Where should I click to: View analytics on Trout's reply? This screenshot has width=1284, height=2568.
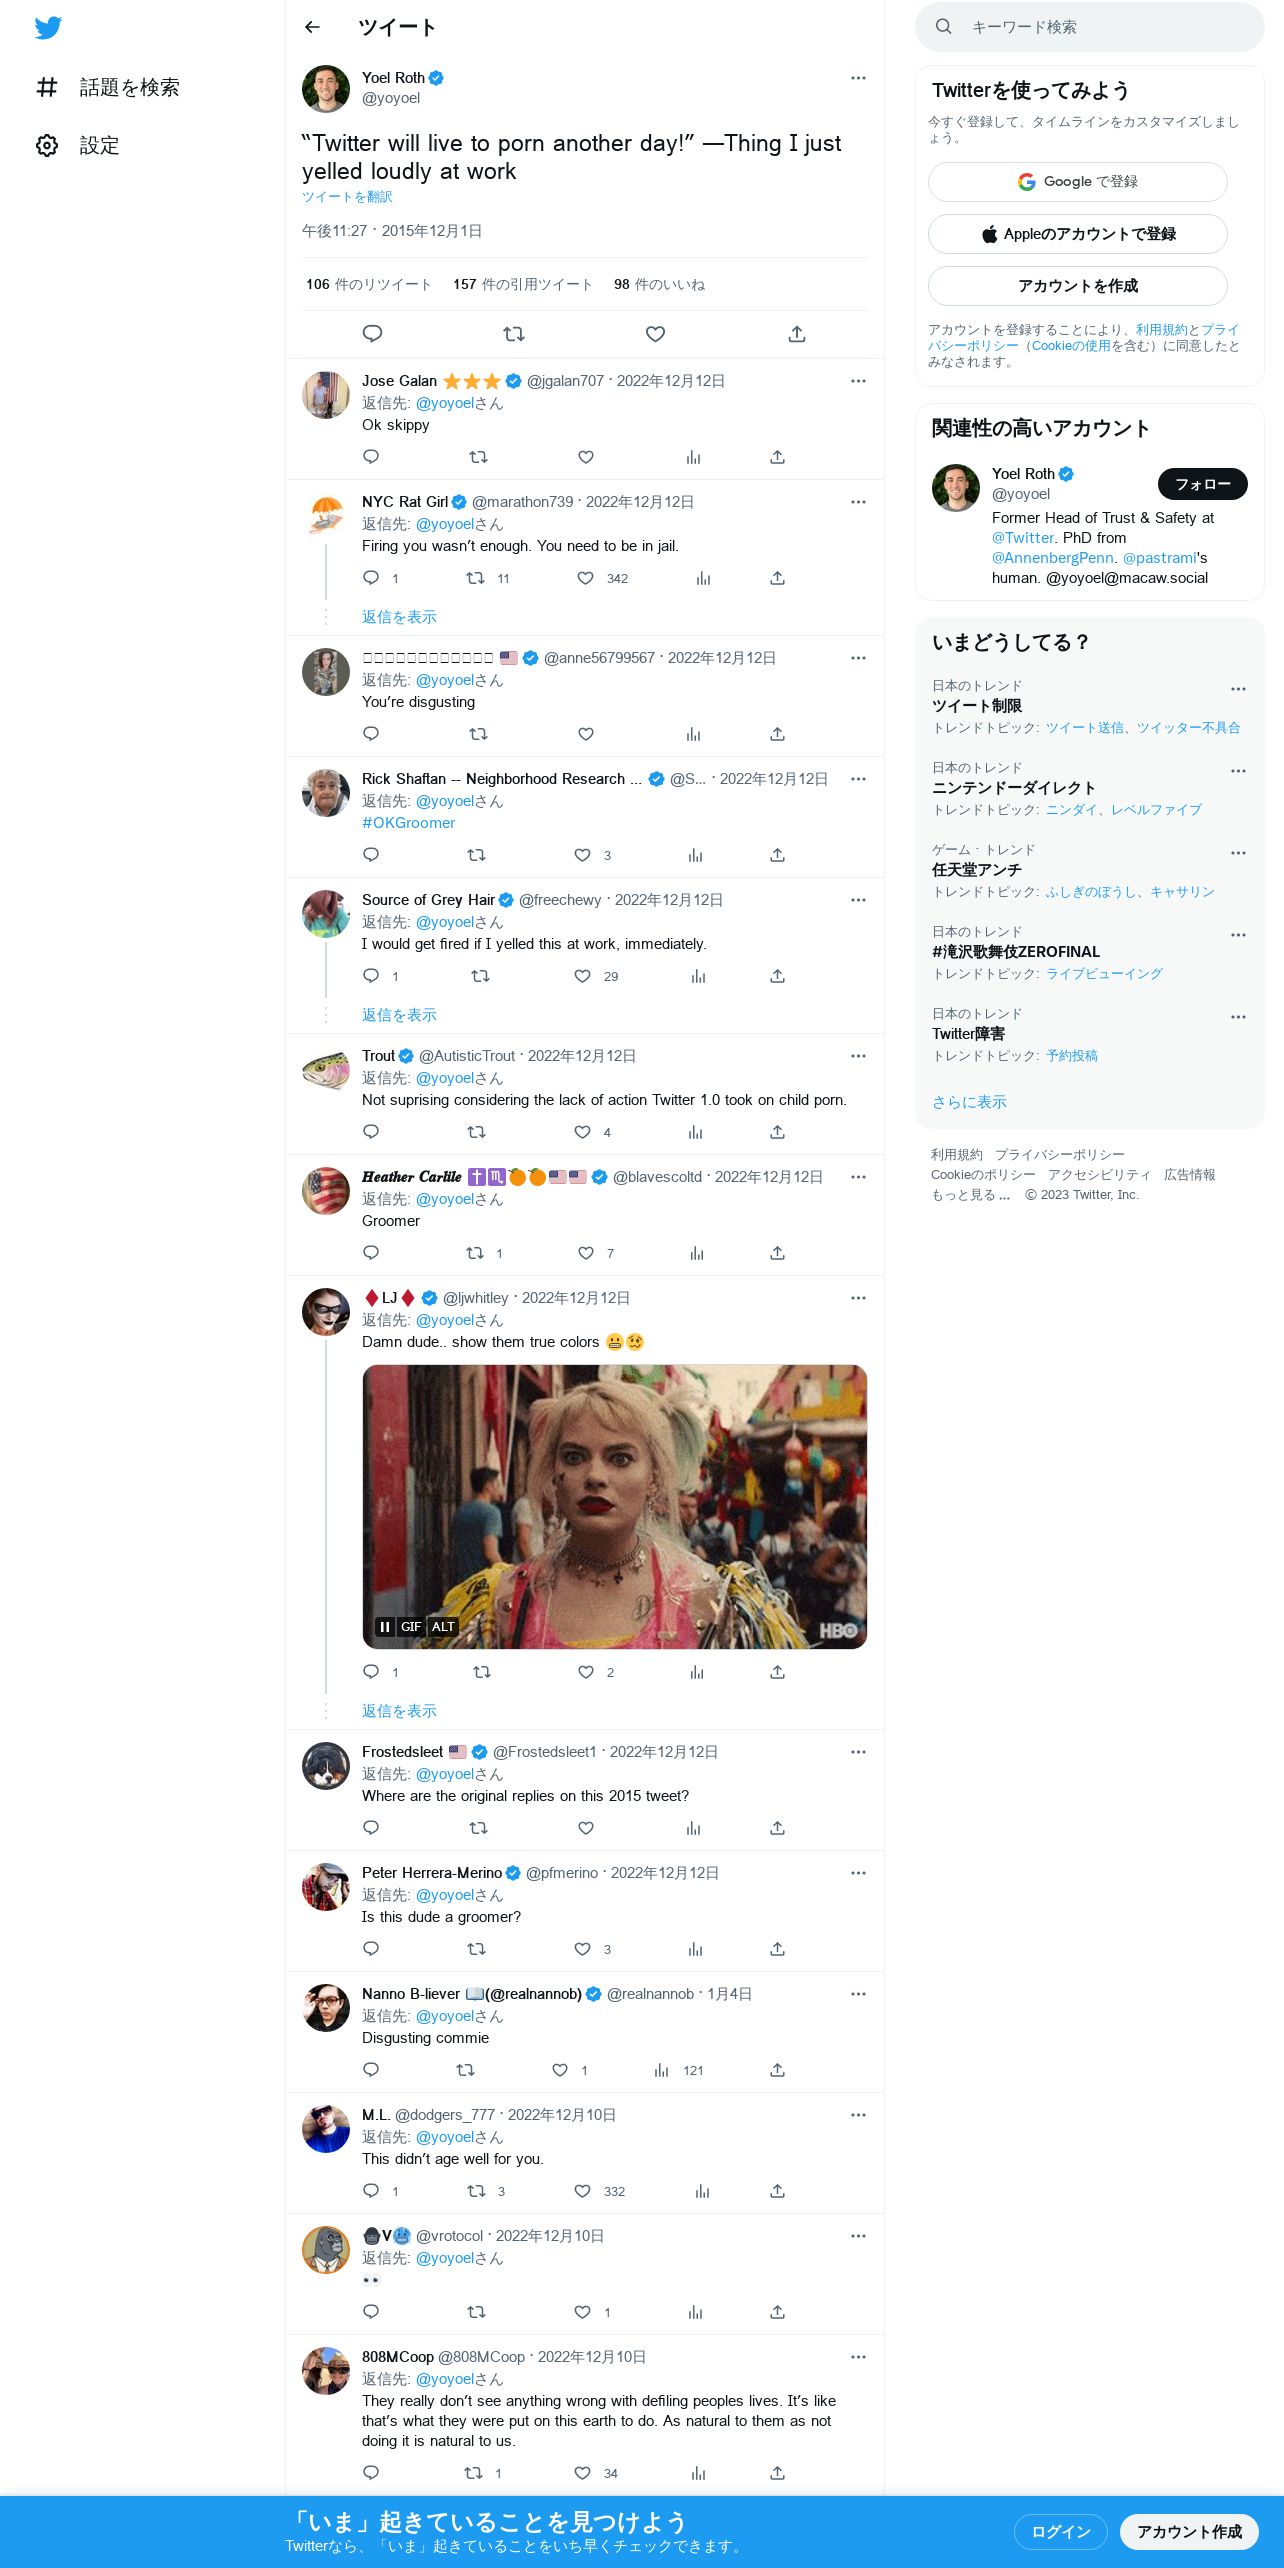[695, 1132]
